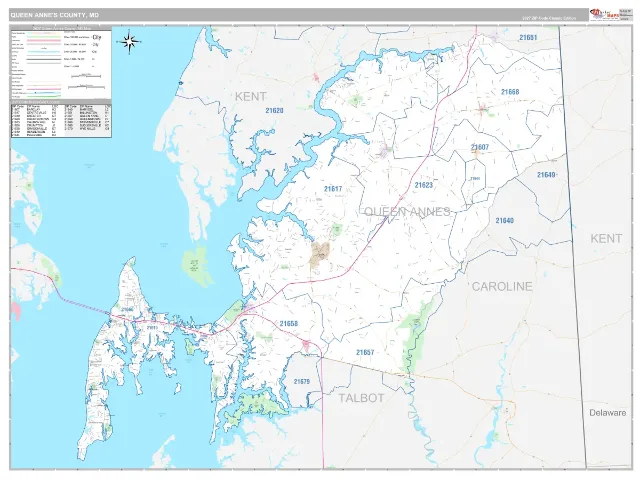
Task: Click the QUEEN ANNES county name label
Action: [x=407, y=211]
